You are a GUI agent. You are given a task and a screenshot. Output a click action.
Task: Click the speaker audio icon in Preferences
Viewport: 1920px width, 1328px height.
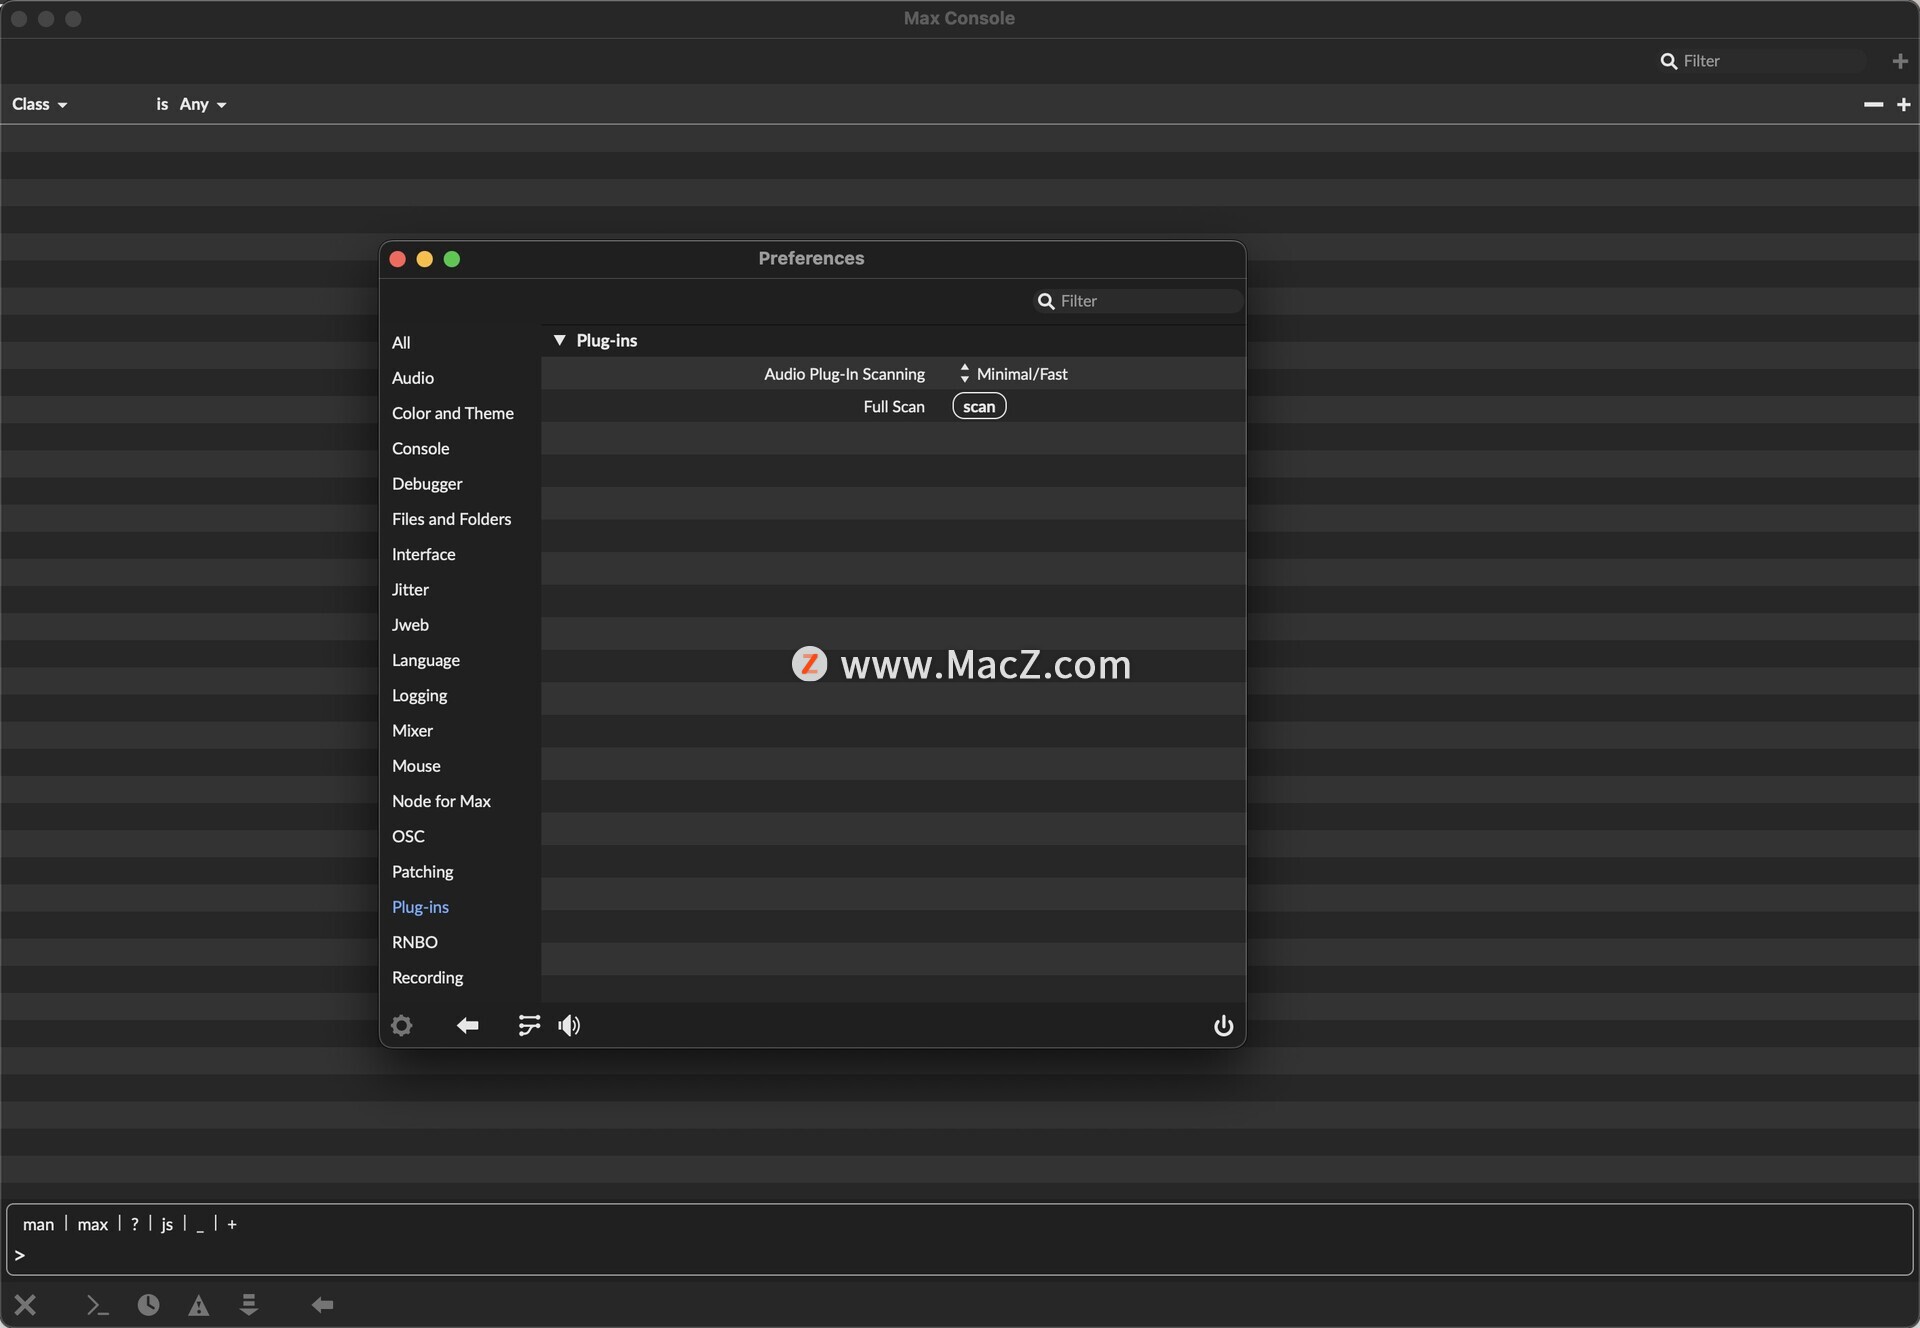tap(569, 1025)
